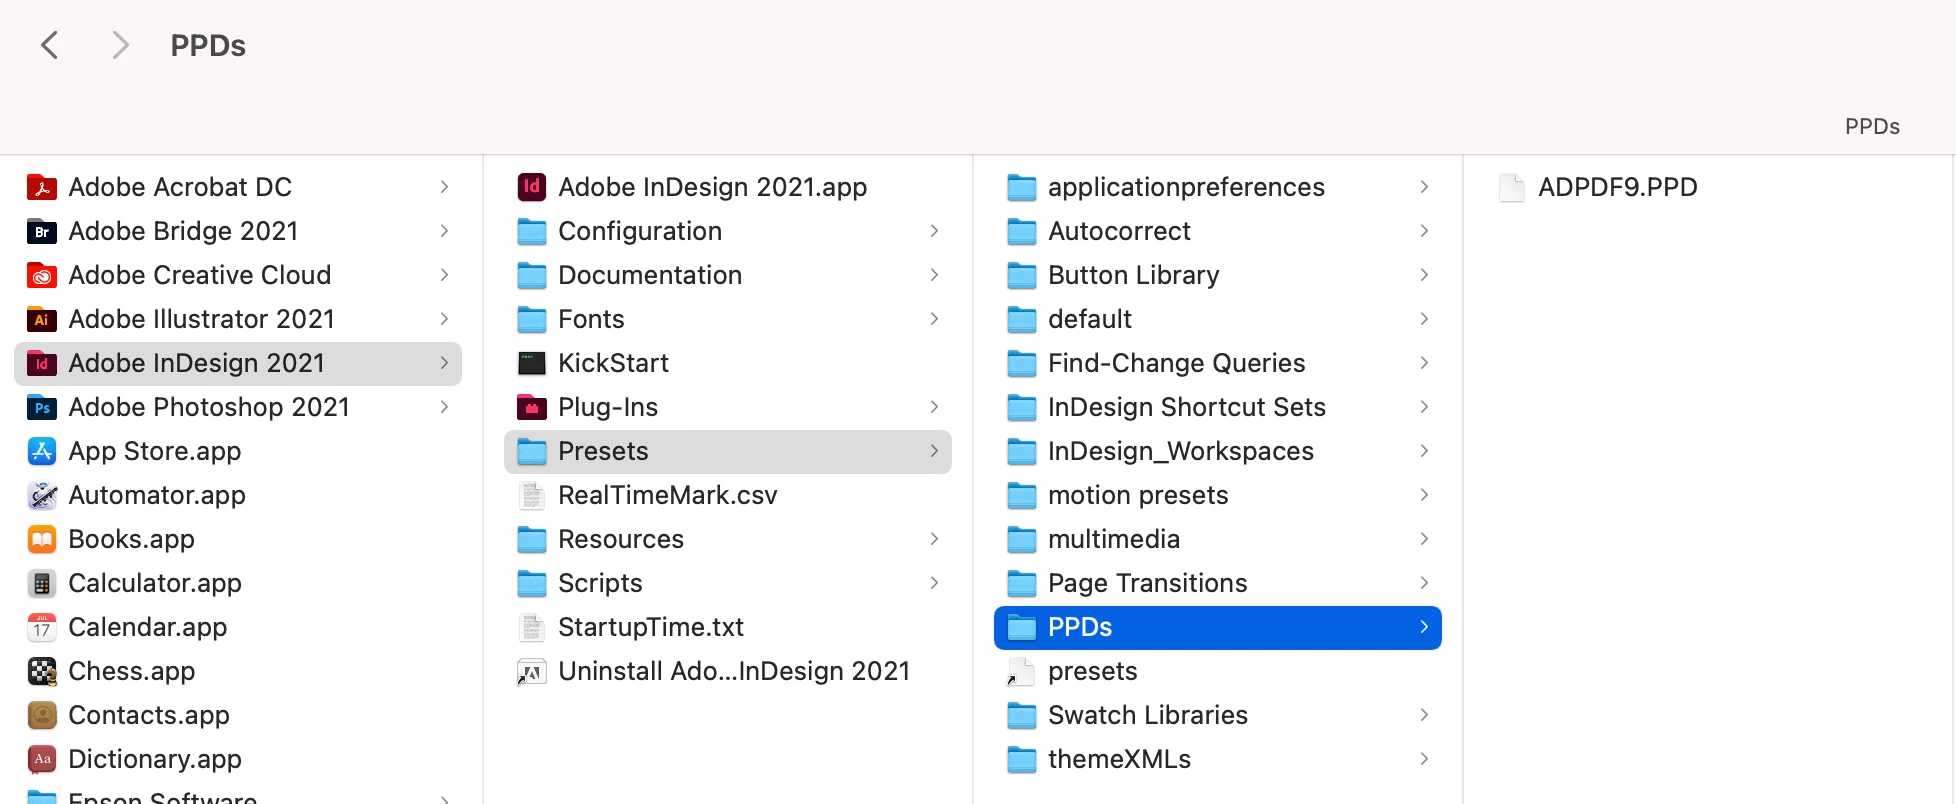This screenshot has width=1956, height=804.
Task: Expand the Configuration folder chevron
Action: pos(934,231)
